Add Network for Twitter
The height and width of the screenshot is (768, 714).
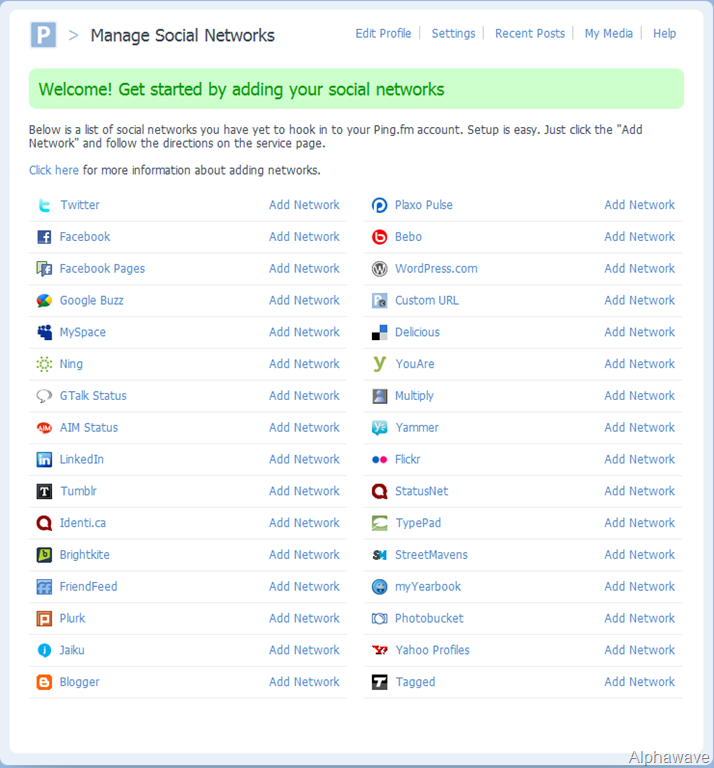coord(304,205)
